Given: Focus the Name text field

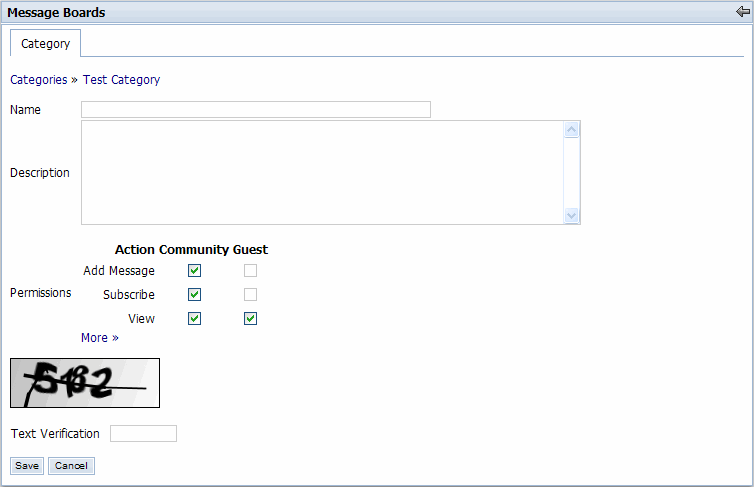Looking at the screenshot, I should pyautogui.click(x=256, y=110).
